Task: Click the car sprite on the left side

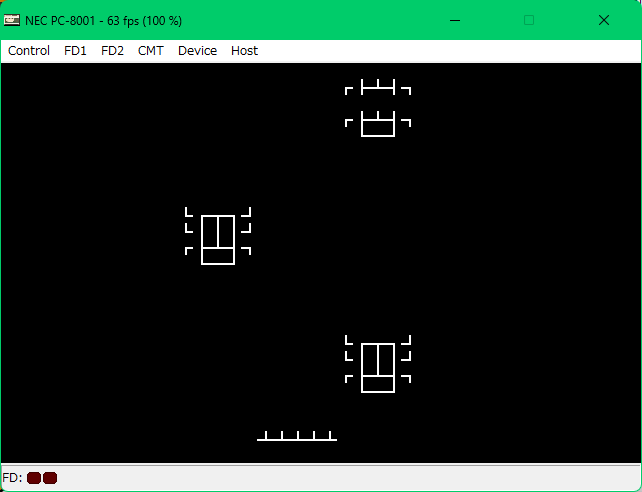Action: point(218,238)
